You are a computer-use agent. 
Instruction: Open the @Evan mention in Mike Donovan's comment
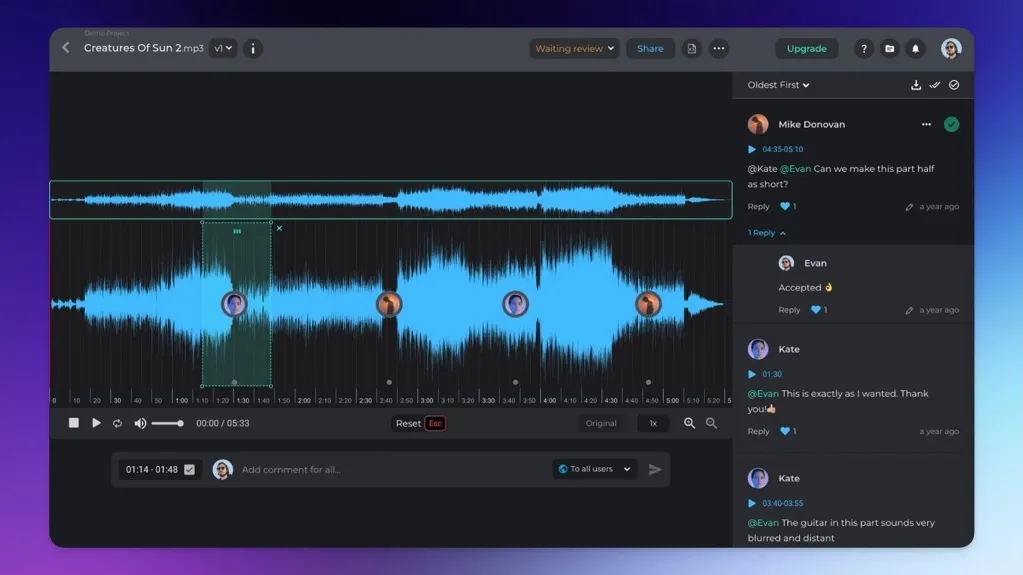pyautogui.click(x=795, y=169)
